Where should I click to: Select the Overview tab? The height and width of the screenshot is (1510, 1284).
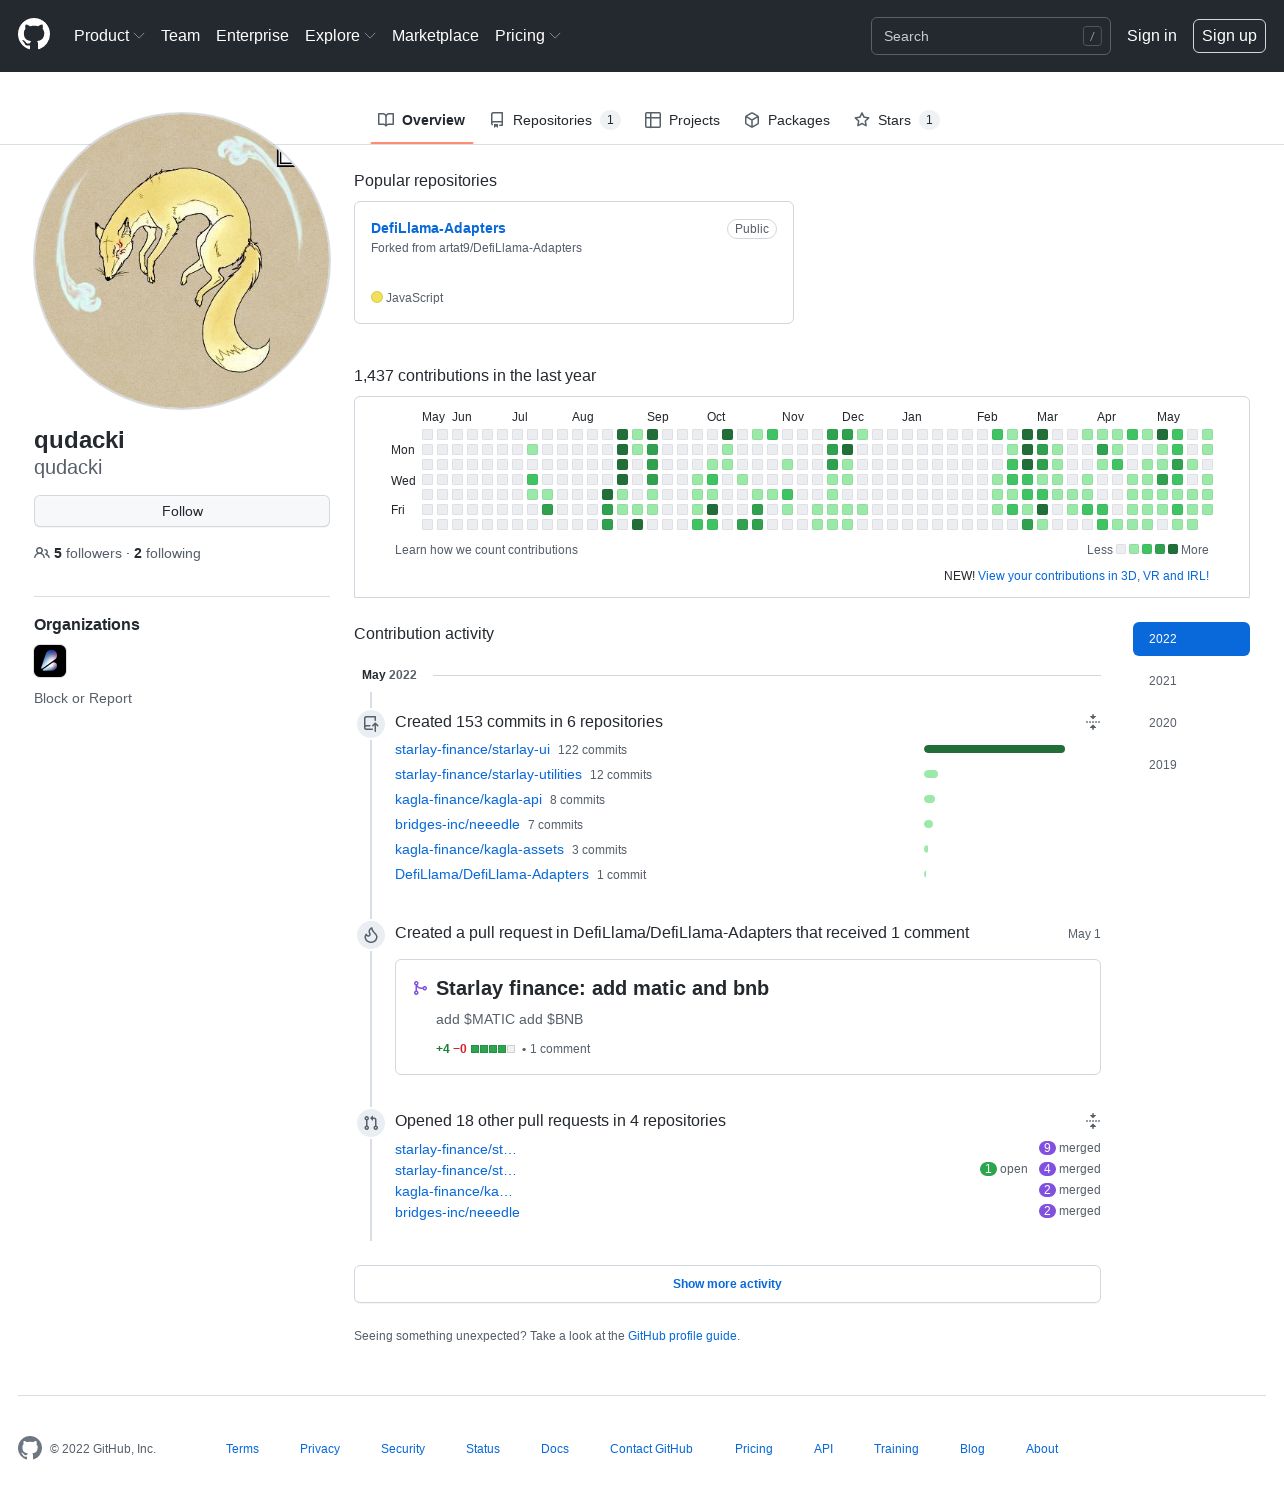[421, 120]
